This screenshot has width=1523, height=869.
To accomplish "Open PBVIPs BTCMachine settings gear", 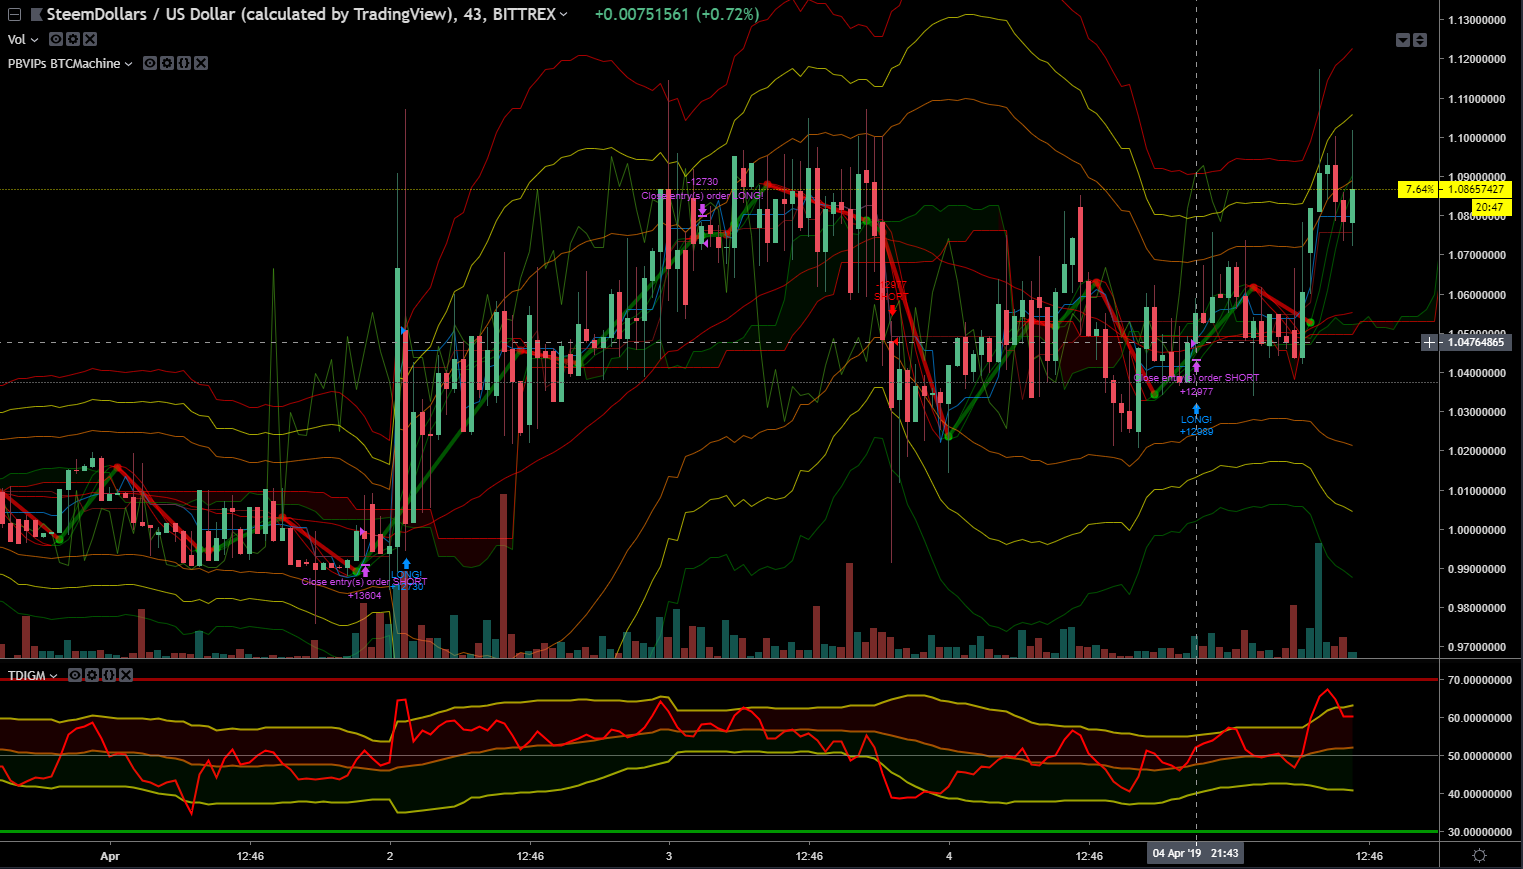I will tap(167, 63).
